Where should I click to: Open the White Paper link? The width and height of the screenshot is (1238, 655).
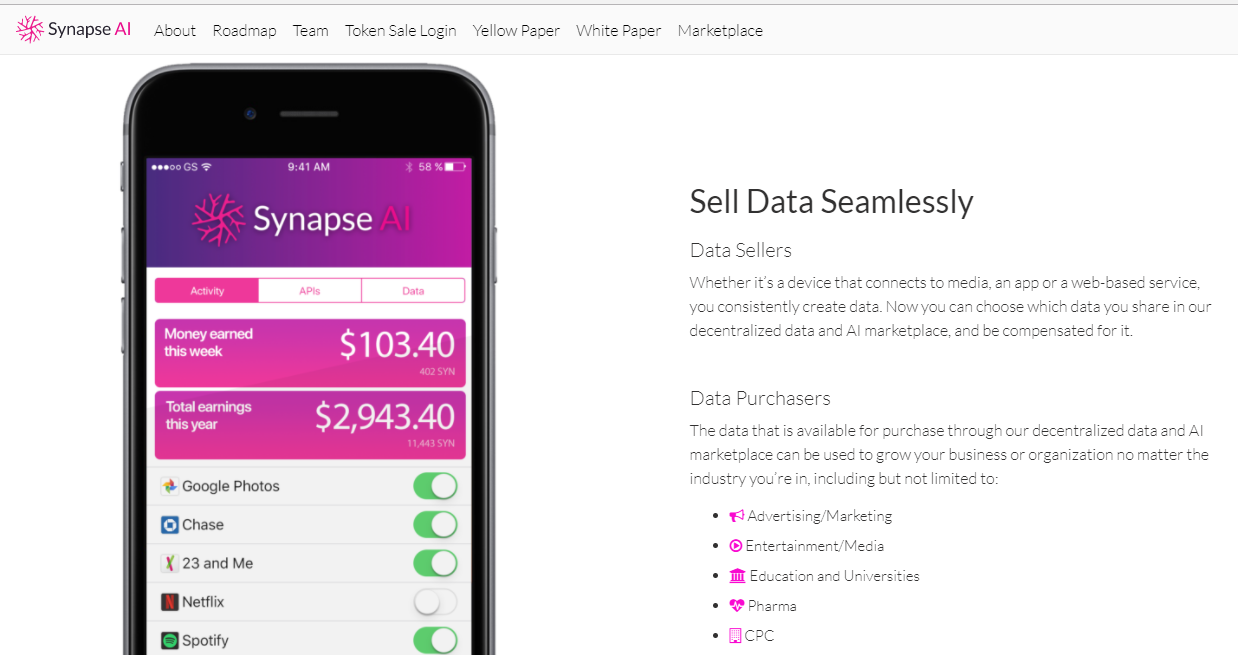[618, 30]
